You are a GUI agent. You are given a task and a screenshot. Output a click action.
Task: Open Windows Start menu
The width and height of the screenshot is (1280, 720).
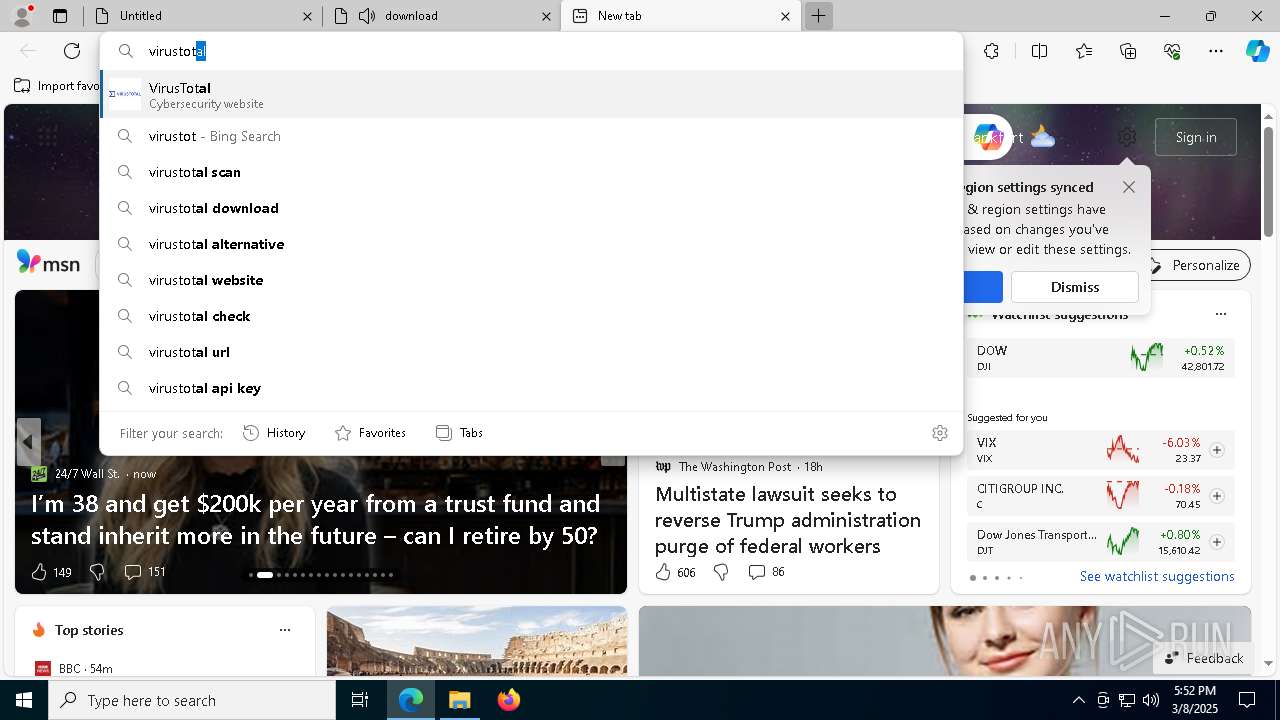click(24, 700)
